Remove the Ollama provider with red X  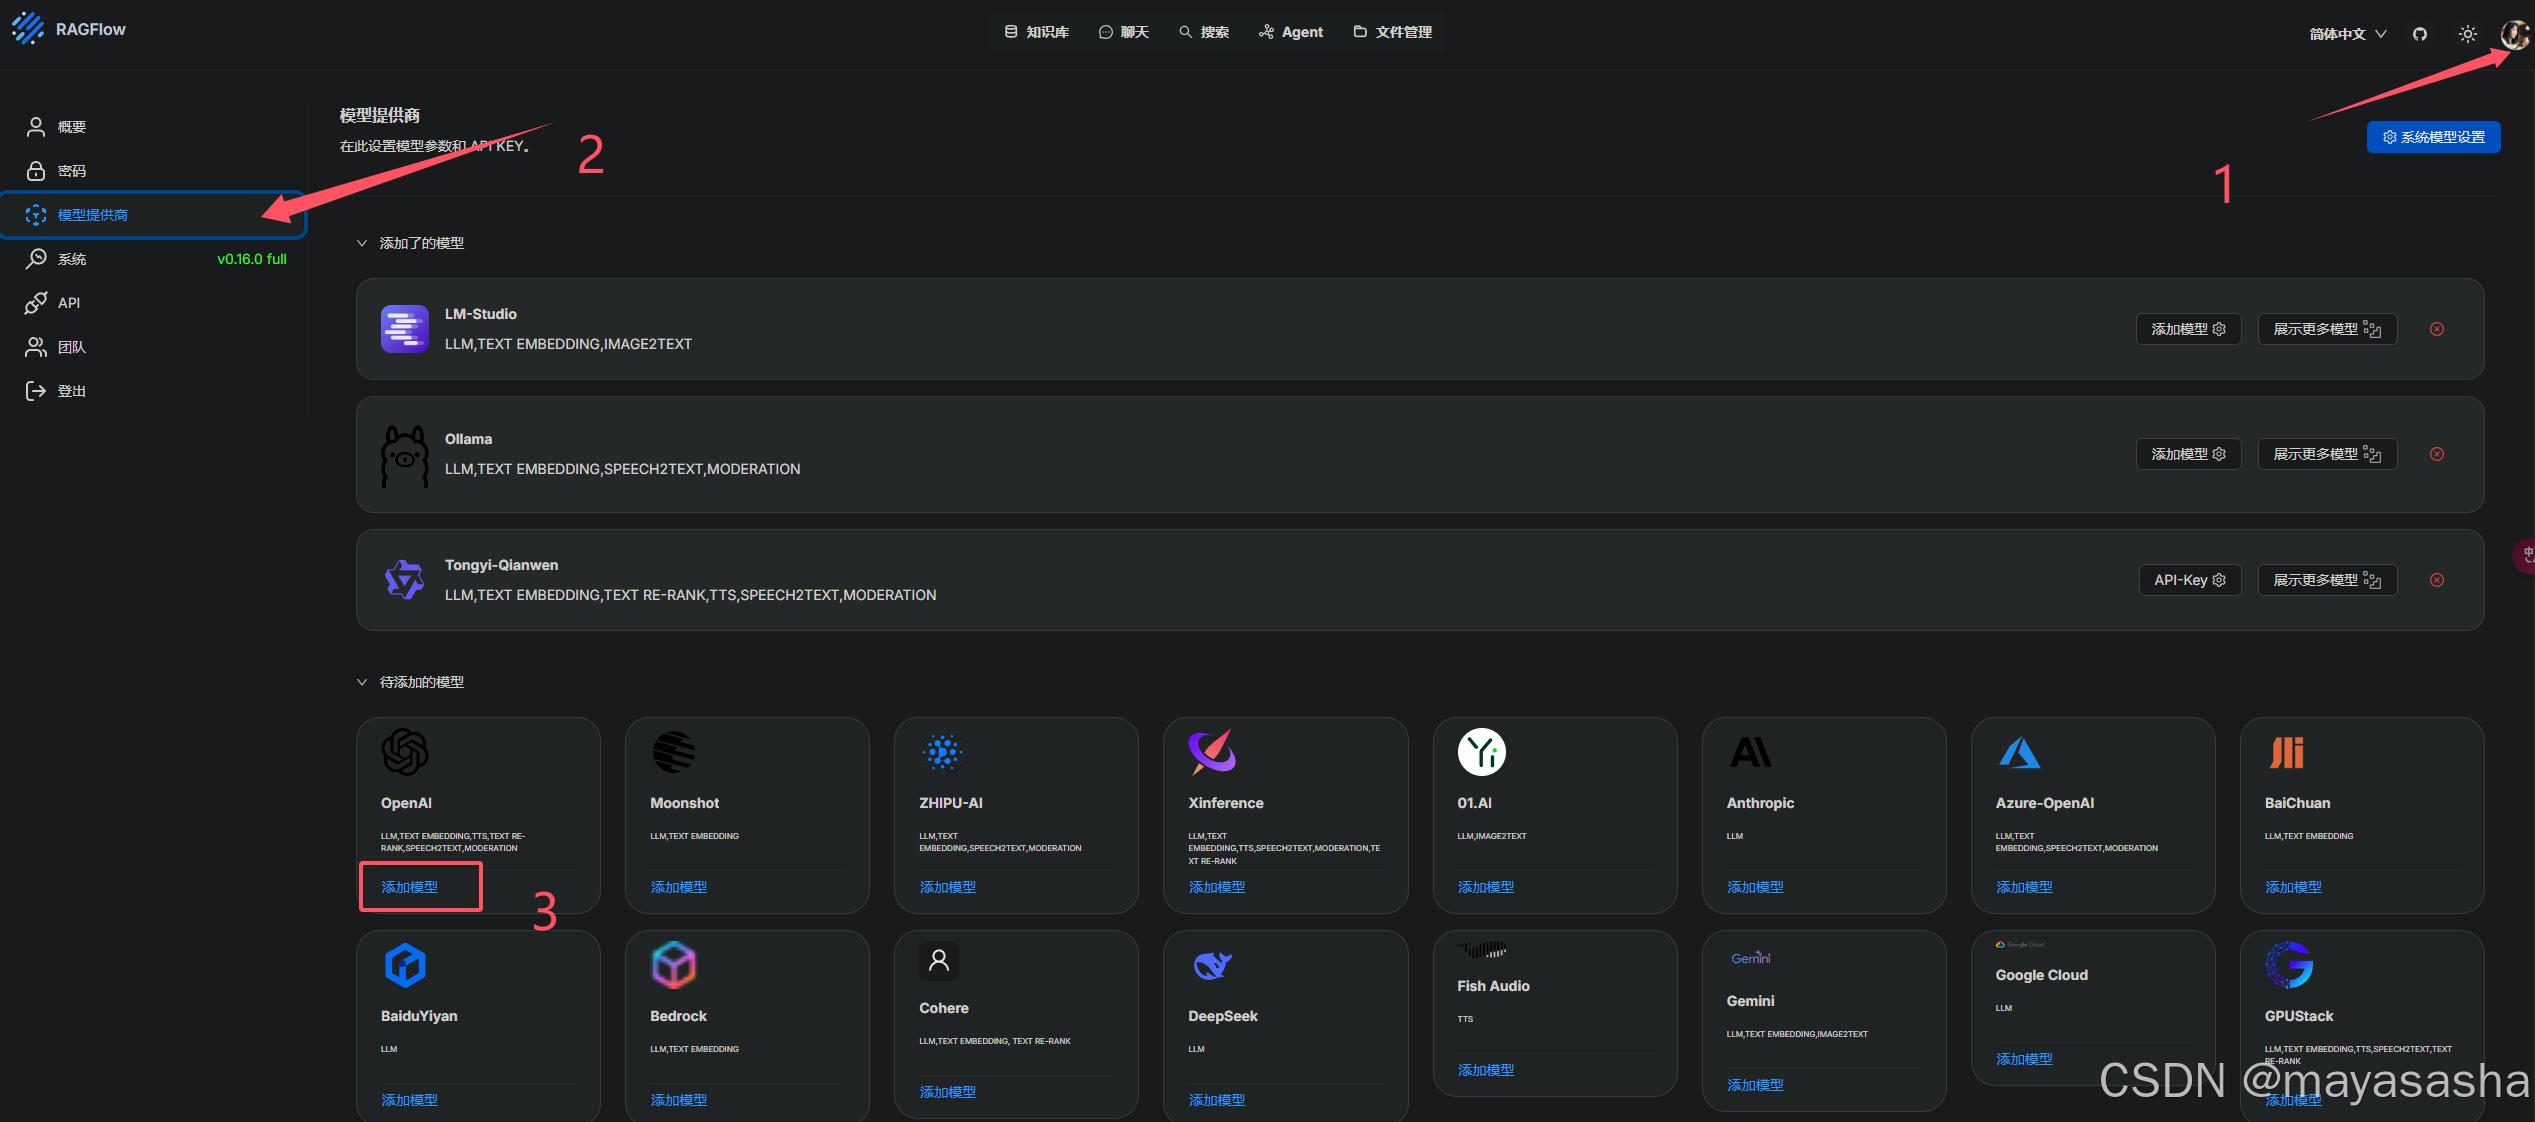pos(2437,454)
